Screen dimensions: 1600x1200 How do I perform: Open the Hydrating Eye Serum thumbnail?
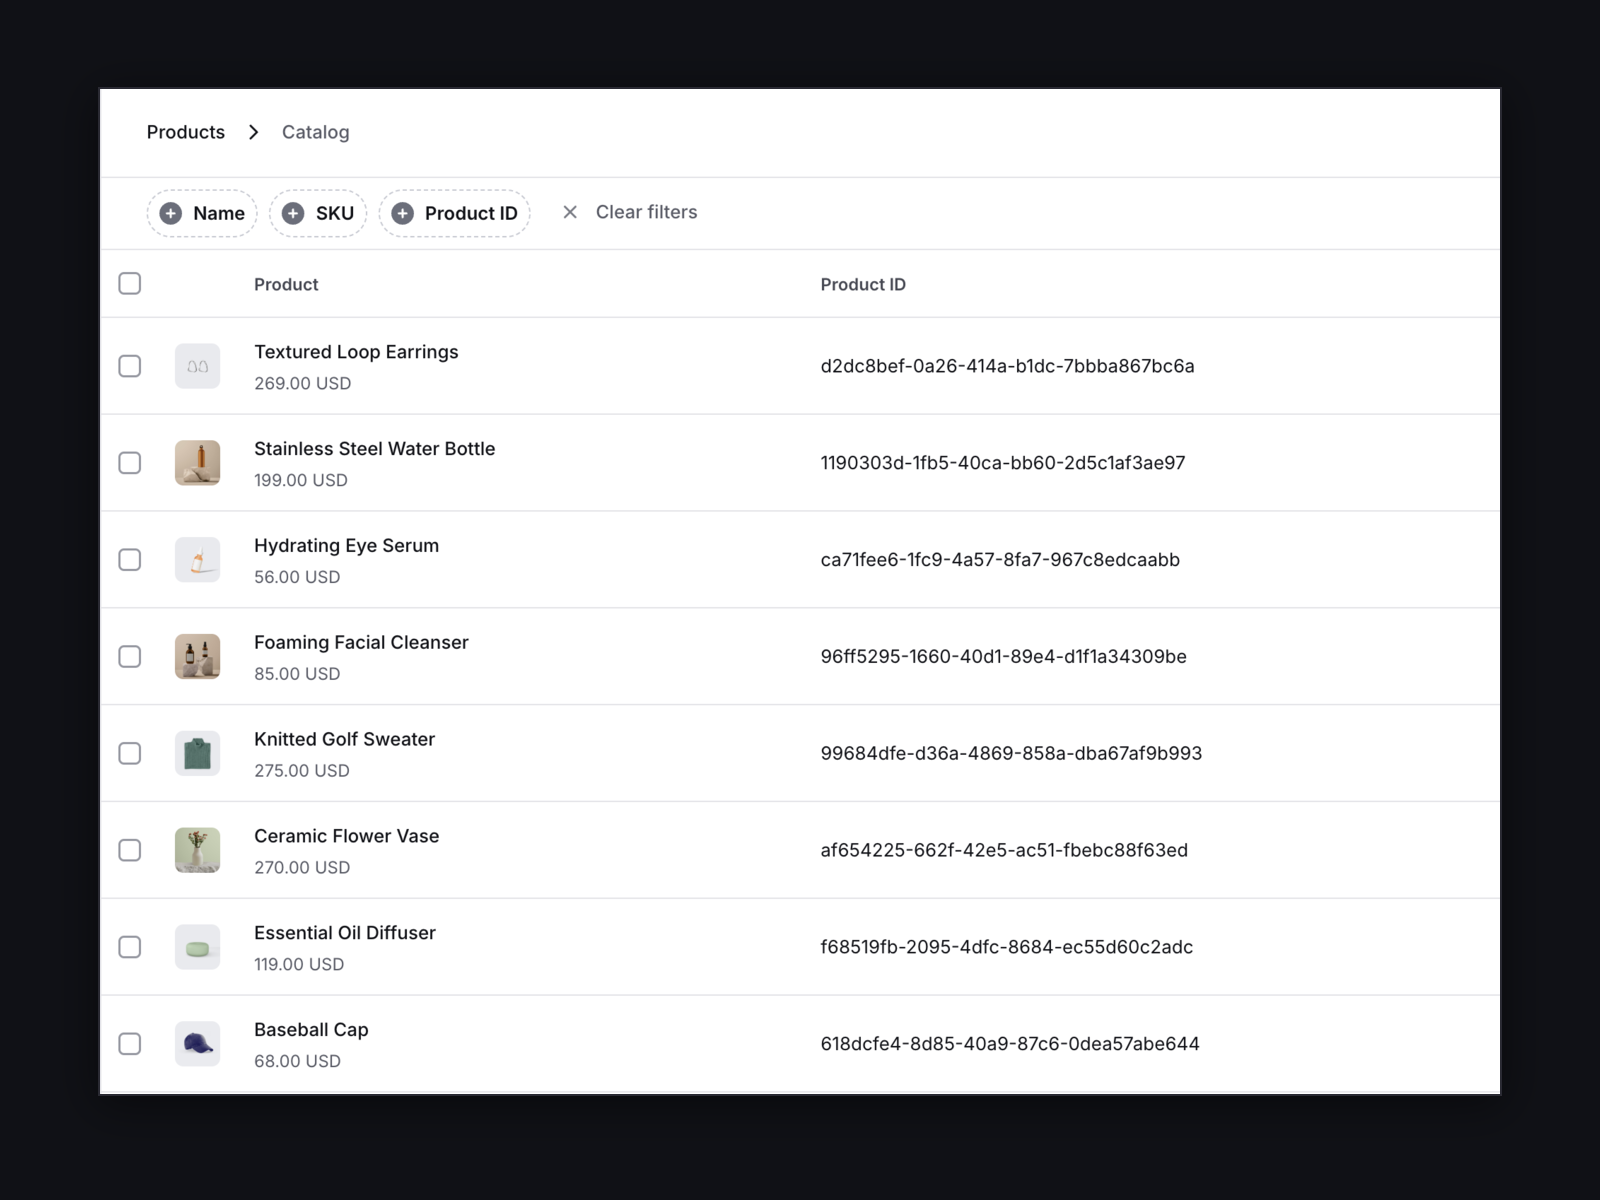[197, 560]
